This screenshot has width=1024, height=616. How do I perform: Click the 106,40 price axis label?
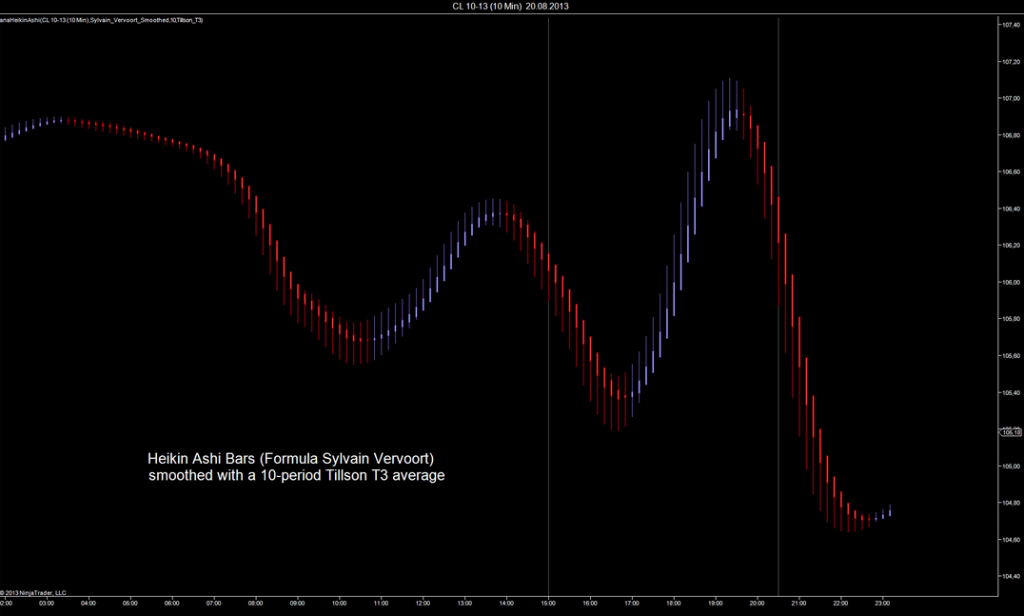pyautogui.click(x=1011, y=209)
